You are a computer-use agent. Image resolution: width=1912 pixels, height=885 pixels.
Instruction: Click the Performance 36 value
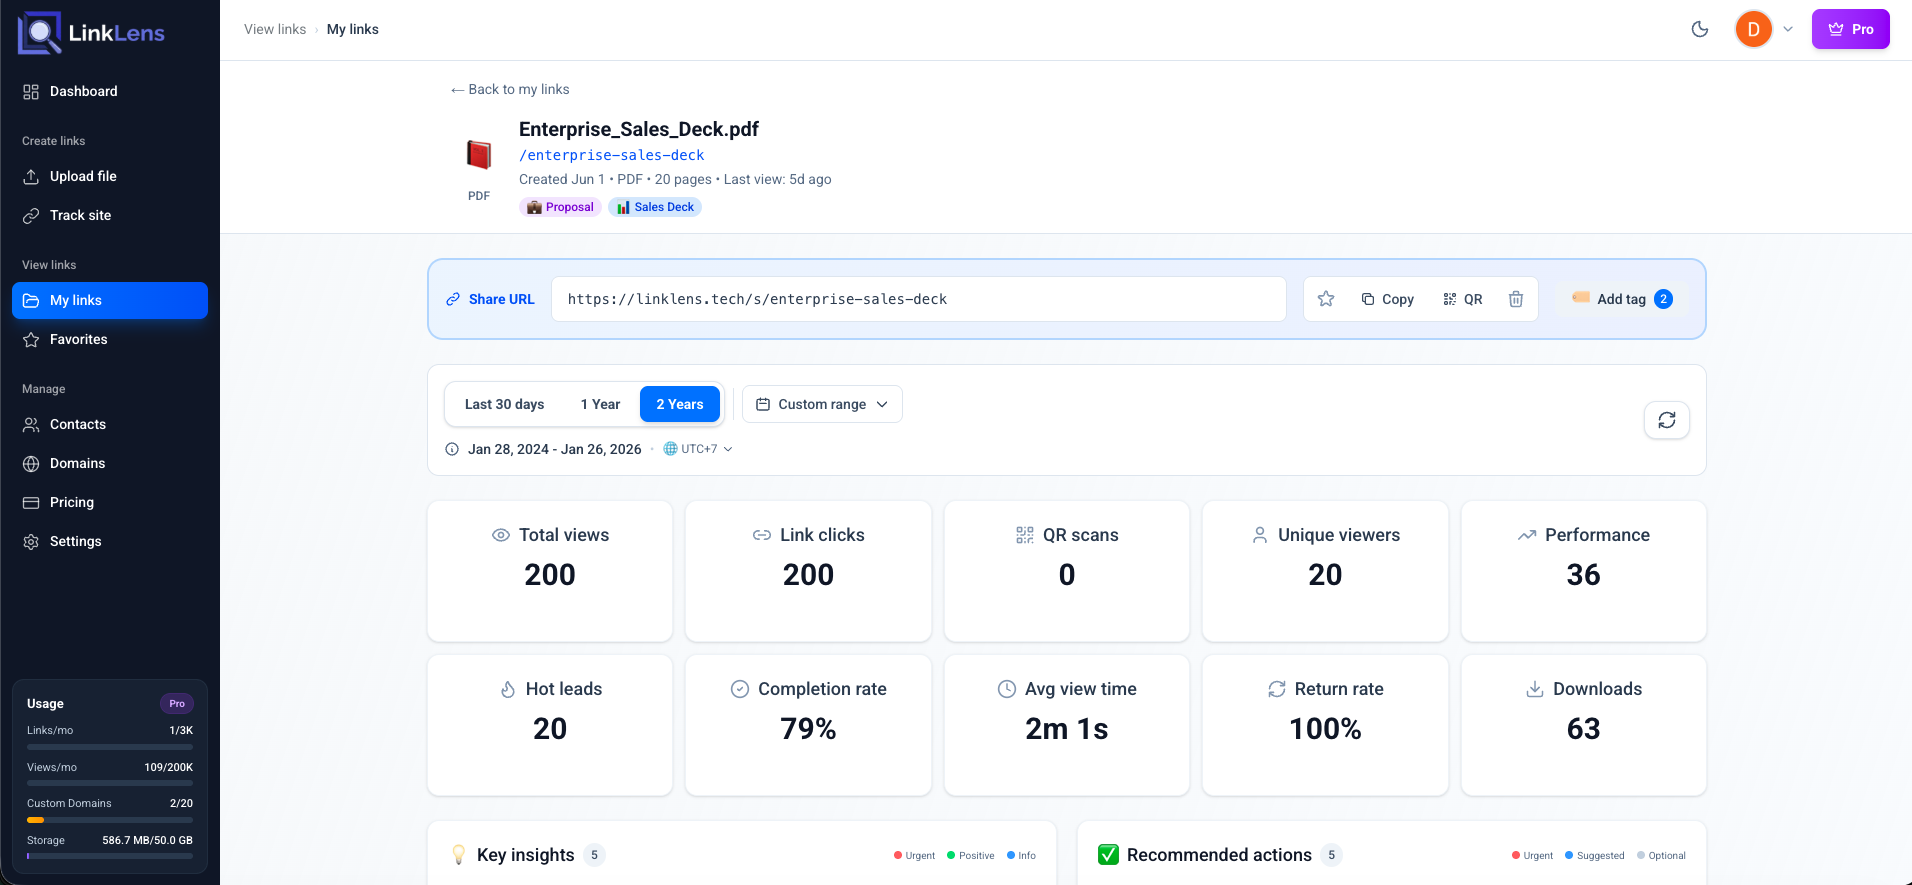[1584, 575]
